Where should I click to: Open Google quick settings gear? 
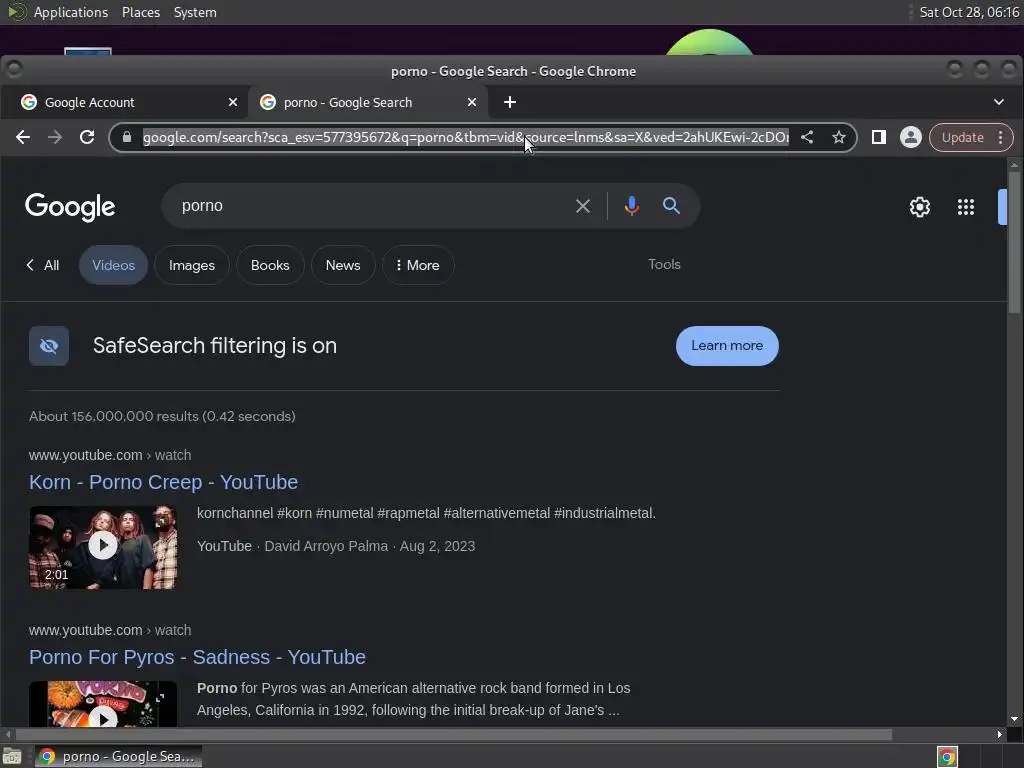click(x=920, y=207)
